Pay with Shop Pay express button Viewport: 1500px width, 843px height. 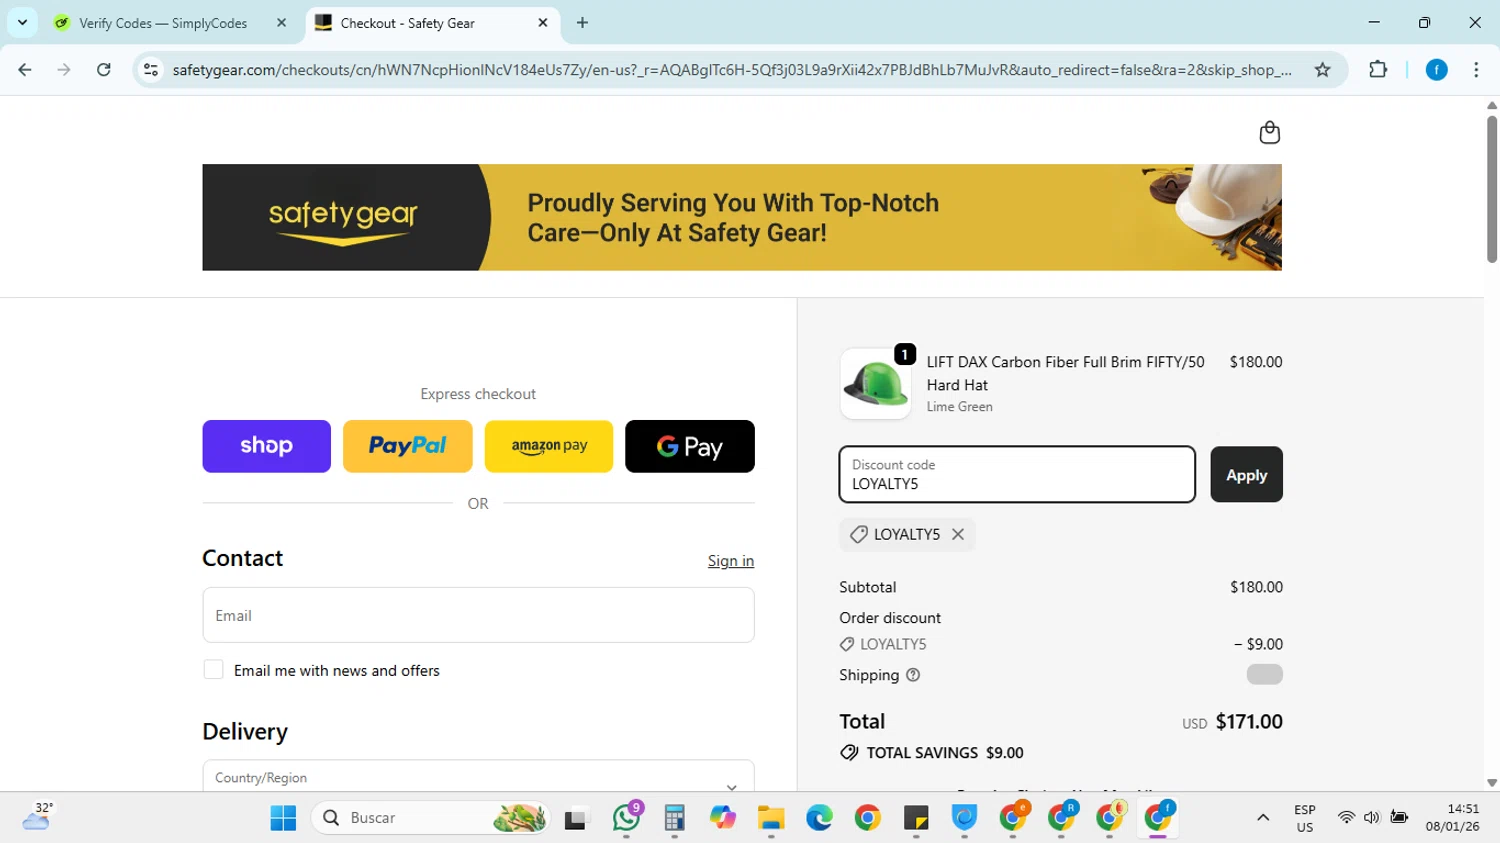pyautogui.click(x=266, y=446)
